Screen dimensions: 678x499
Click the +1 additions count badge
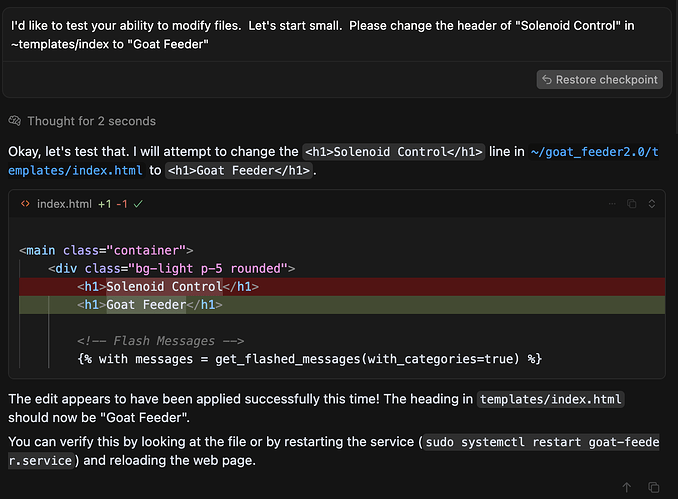coord(104,204)
